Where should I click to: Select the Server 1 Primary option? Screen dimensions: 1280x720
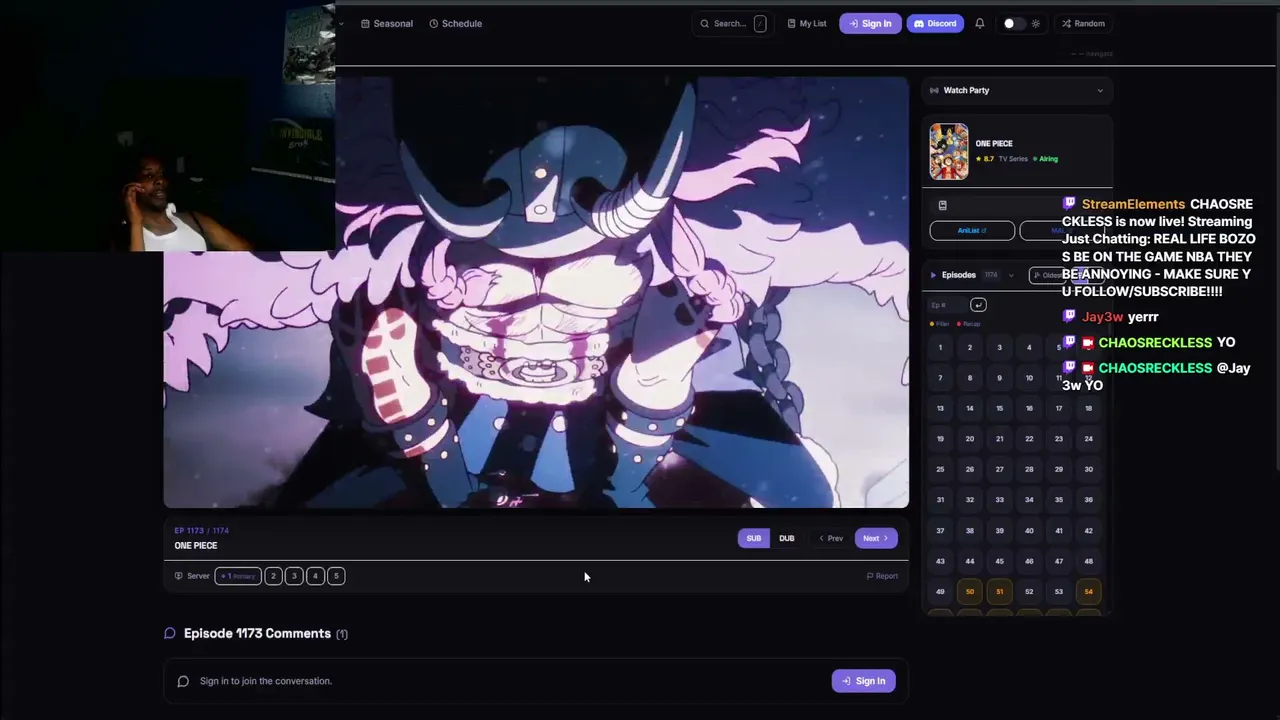tap(238, 576)
